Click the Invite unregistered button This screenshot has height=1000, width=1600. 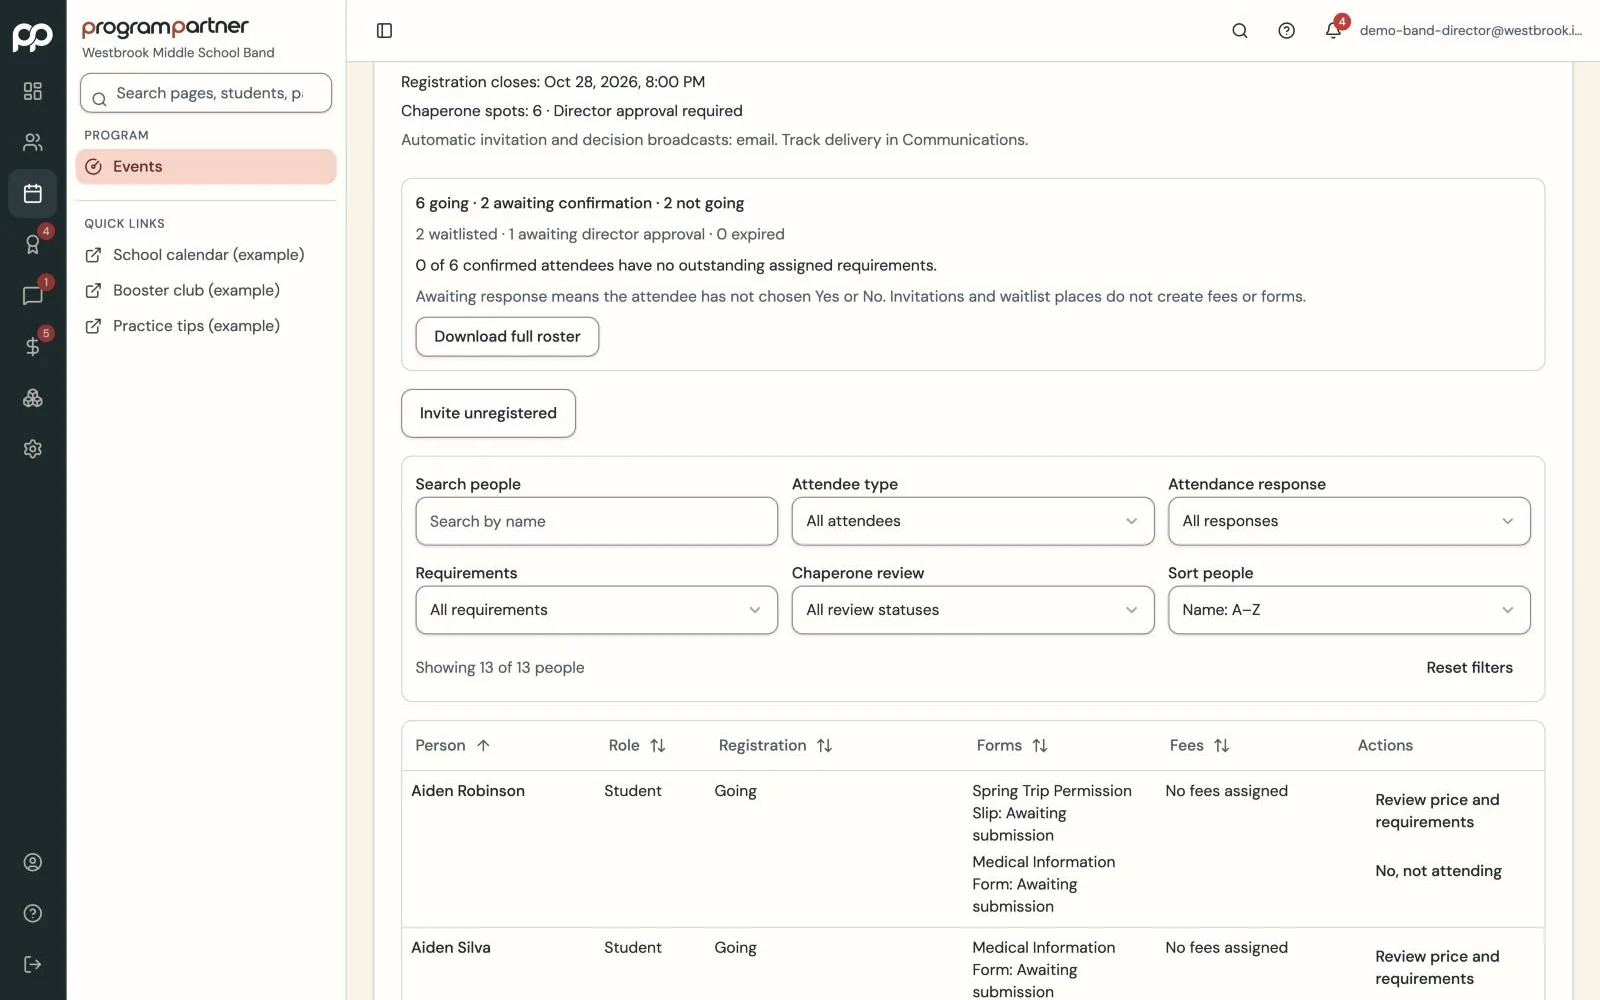pos(488,413)
